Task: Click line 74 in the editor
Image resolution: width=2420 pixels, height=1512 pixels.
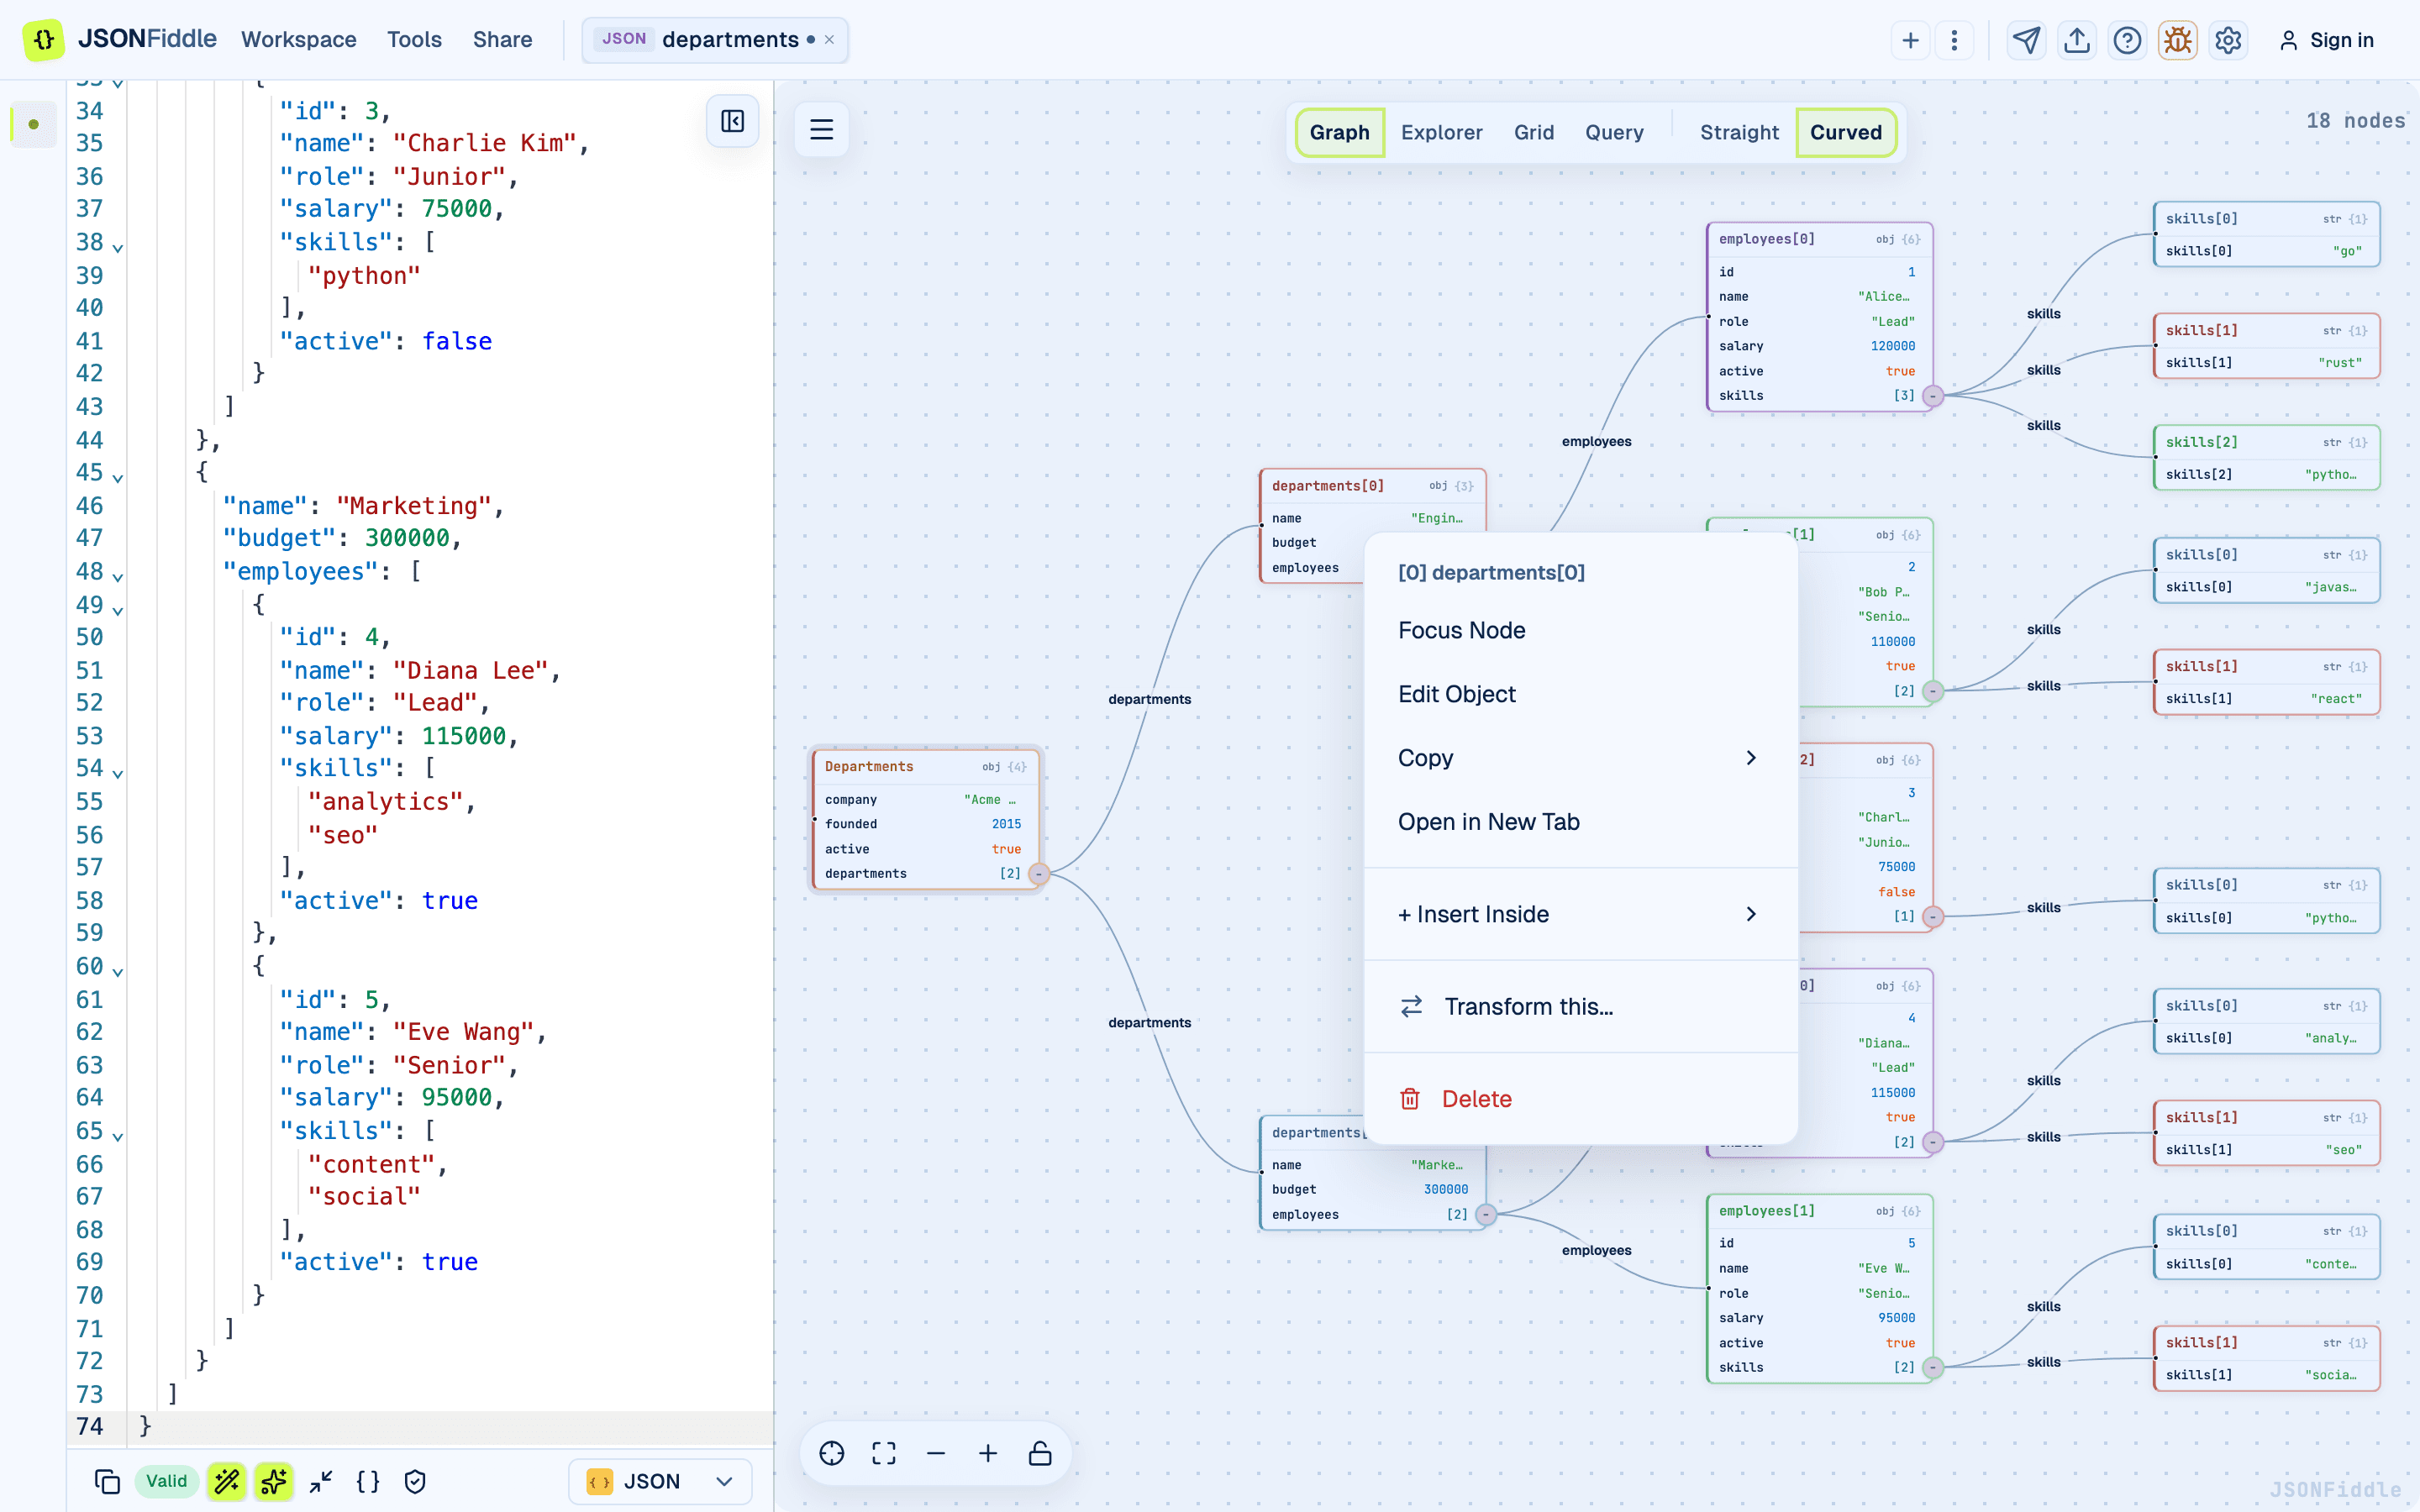Action: click(x=420, y=1426)
